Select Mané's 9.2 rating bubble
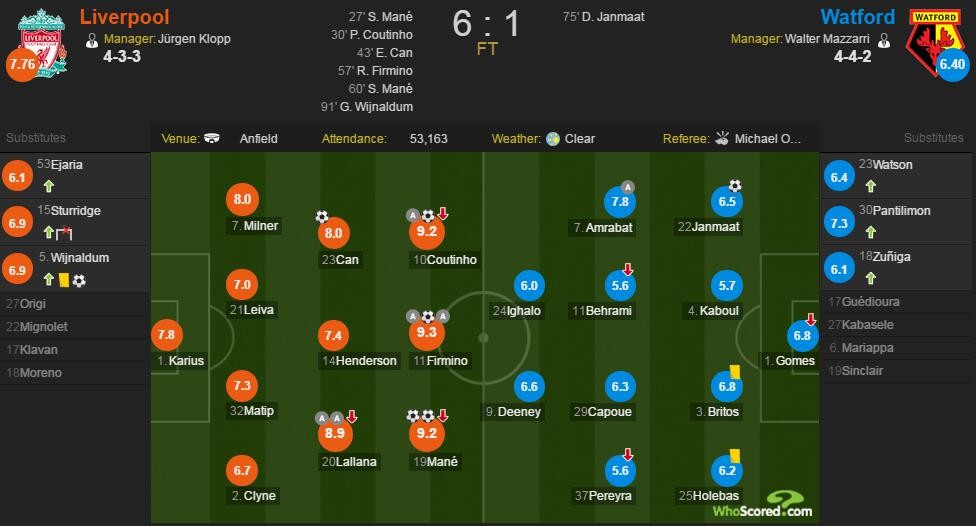Viewport: 976px width, 526px height. 426,433
